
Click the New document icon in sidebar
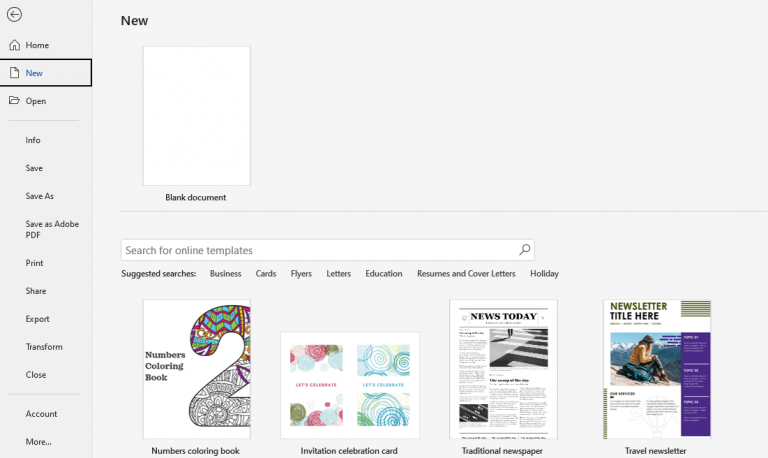[15, 73]
